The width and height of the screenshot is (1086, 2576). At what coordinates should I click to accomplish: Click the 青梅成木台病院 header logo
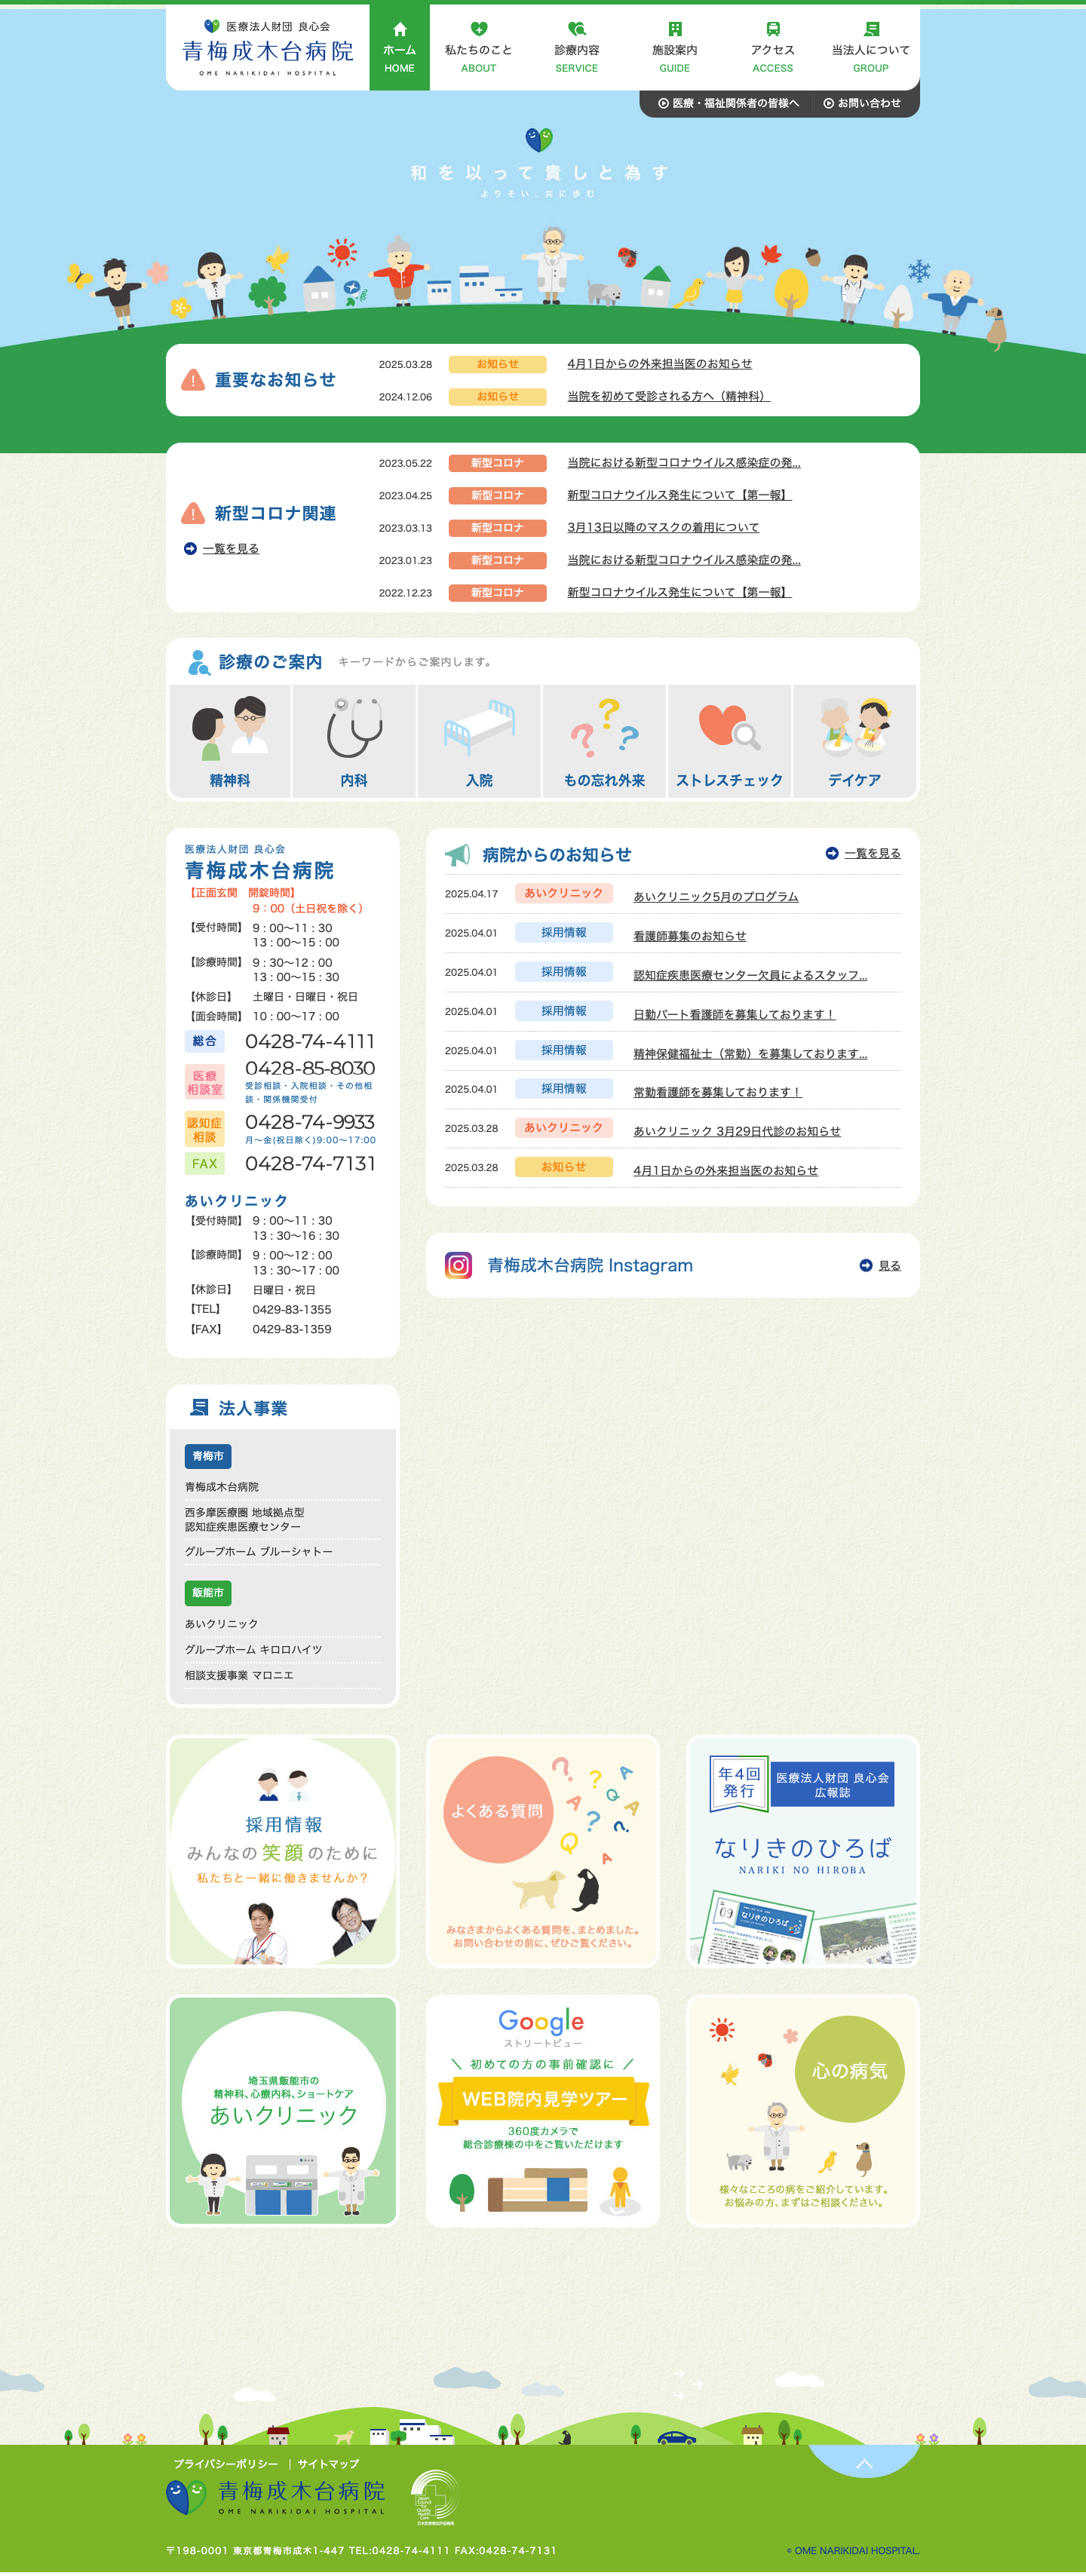(268, 48)
